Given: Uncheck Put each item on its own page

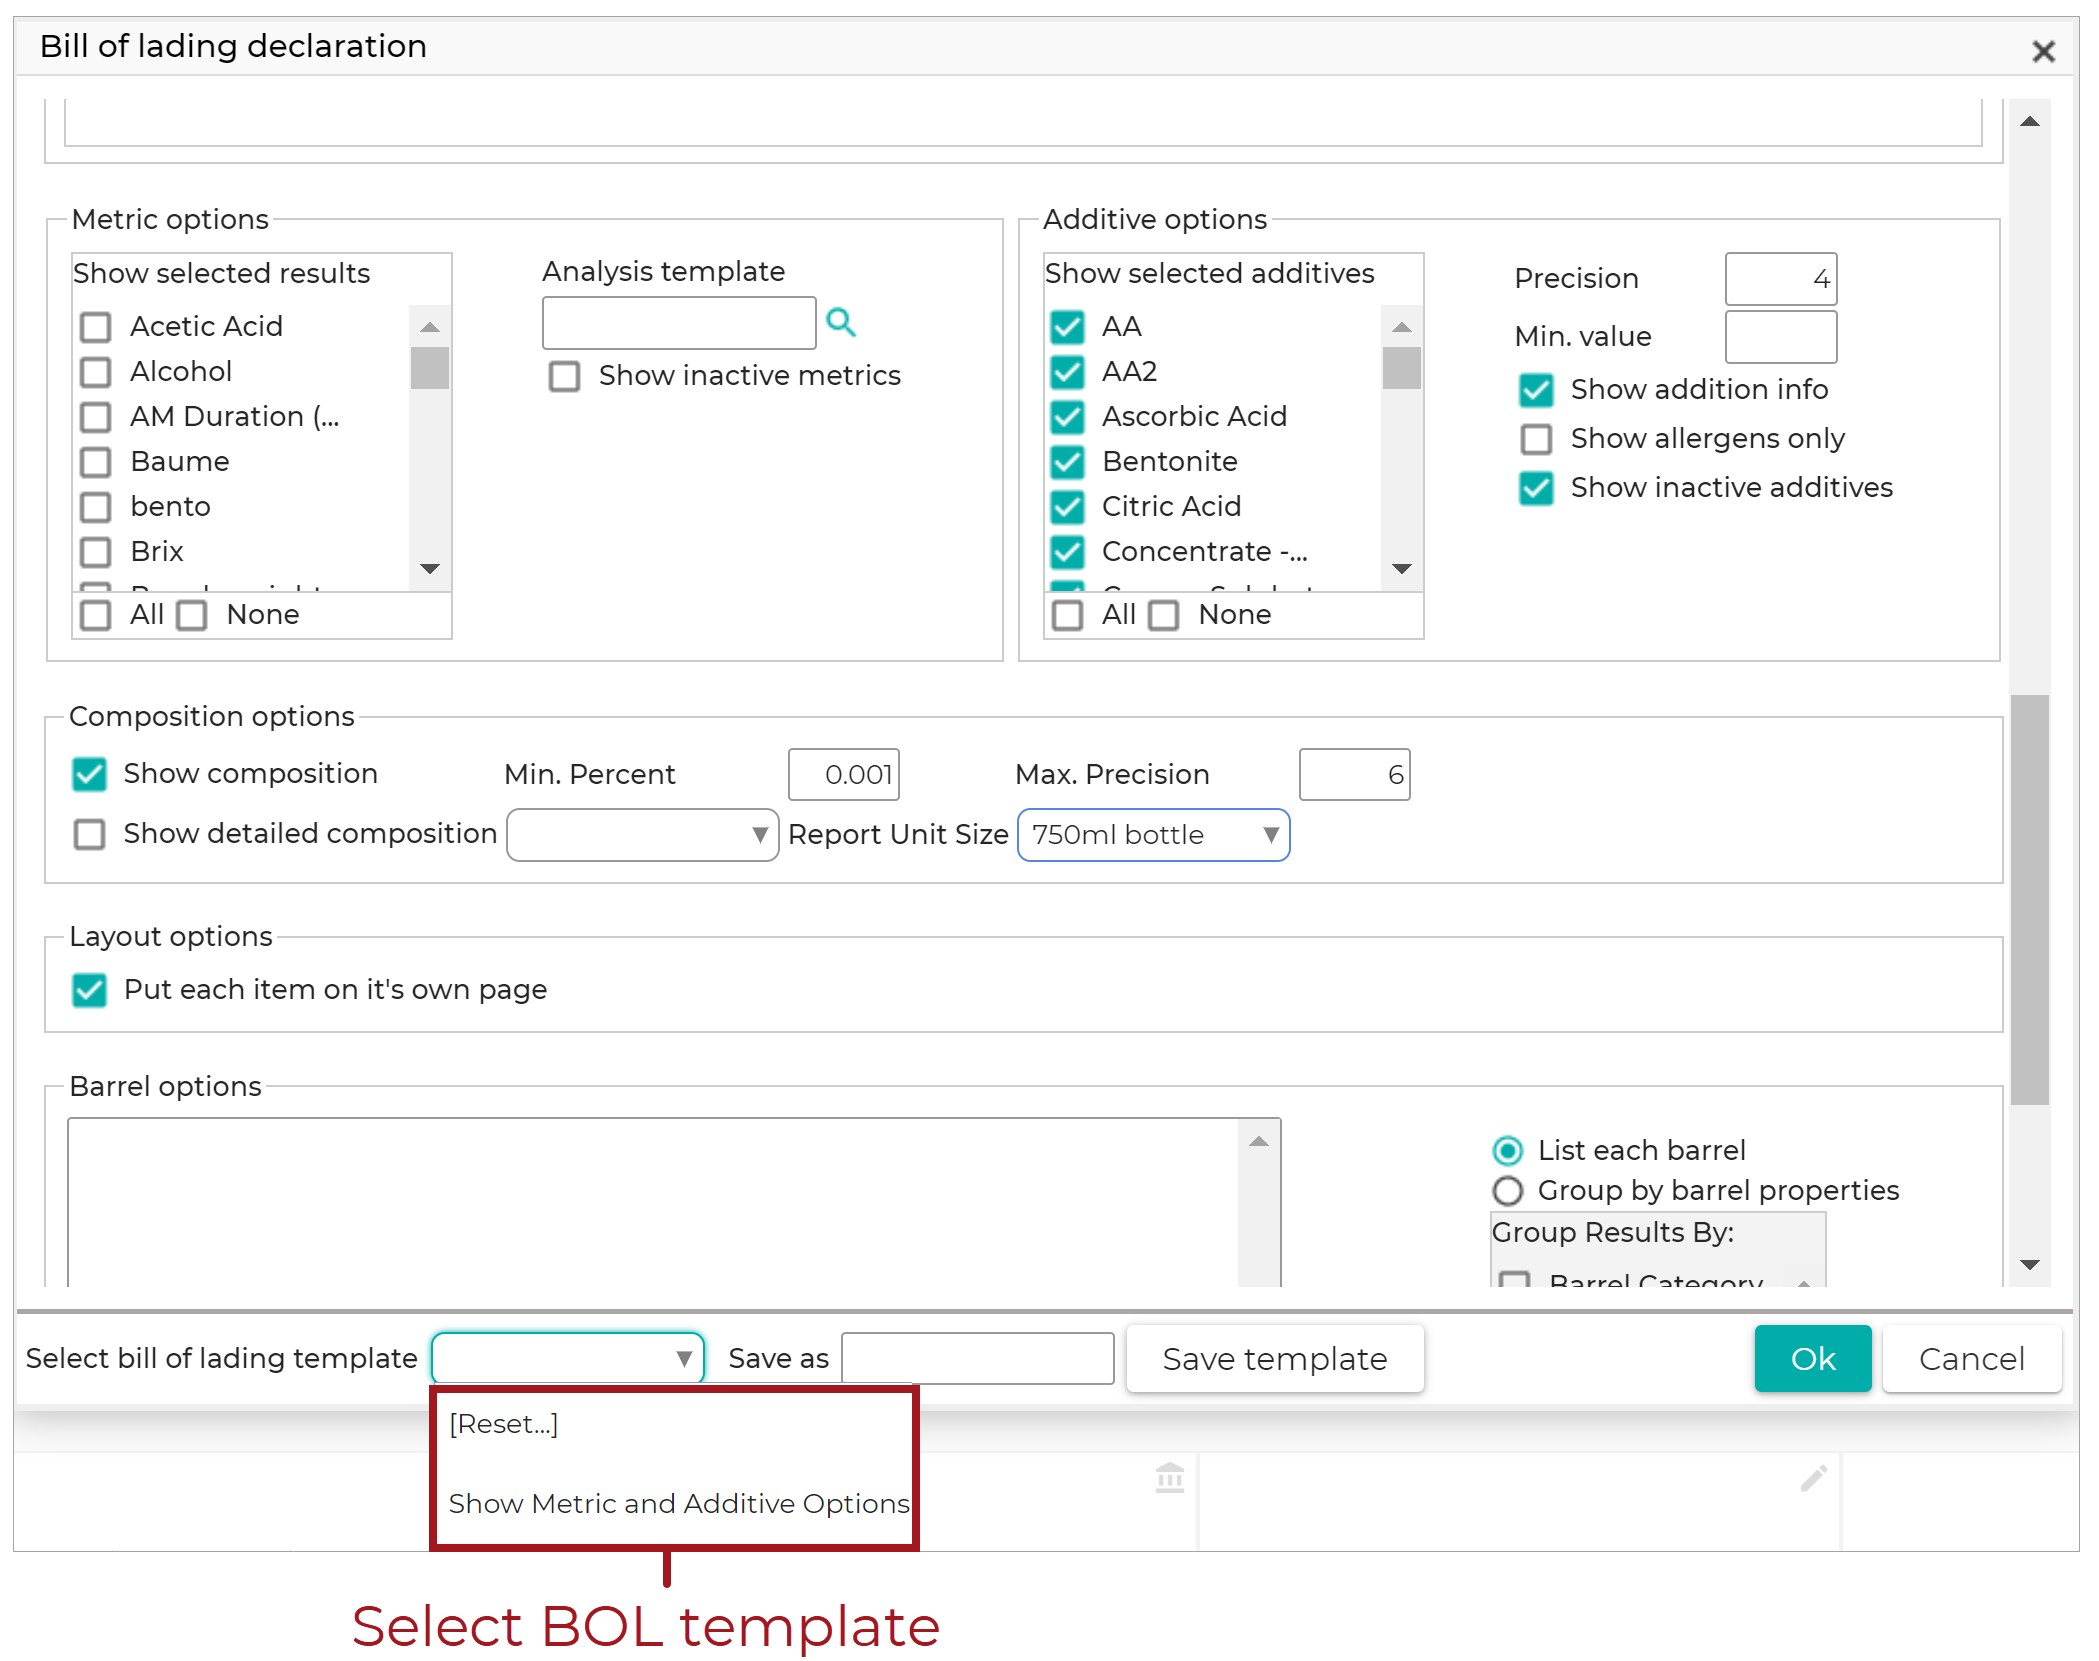Looking at the screenshot, I should [90, 990].
